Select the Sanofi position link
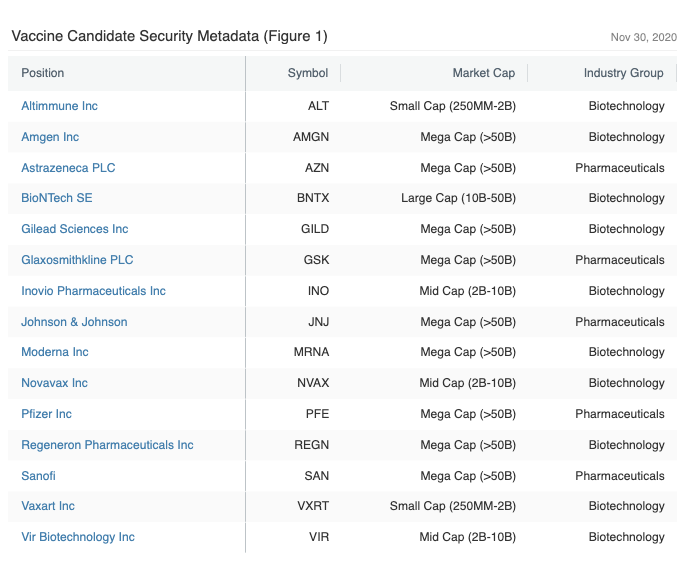Image resolution: width=681 pixels, height=569 pixels. point(38,476)
